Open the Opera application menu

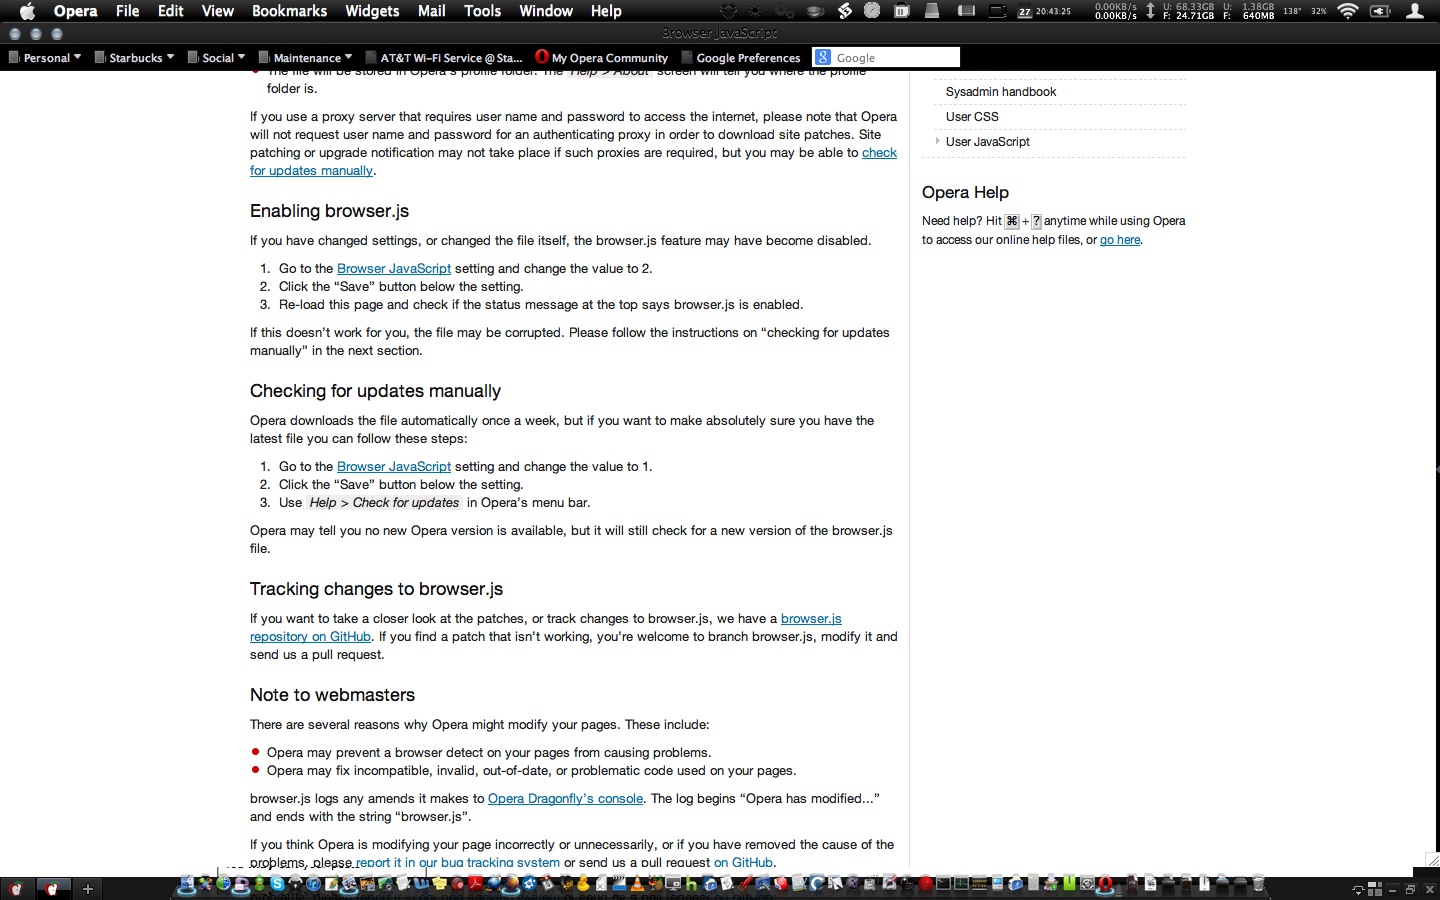click(x=76, y=11)
